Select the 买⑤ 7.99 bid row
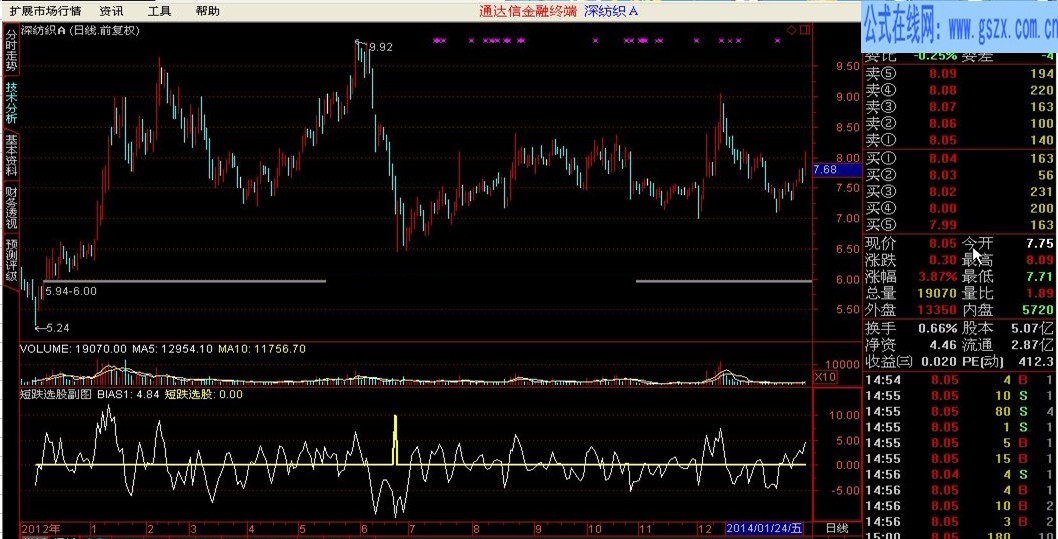The height and width of the screenshot is (539, 1058). click(x=959, y=225)
